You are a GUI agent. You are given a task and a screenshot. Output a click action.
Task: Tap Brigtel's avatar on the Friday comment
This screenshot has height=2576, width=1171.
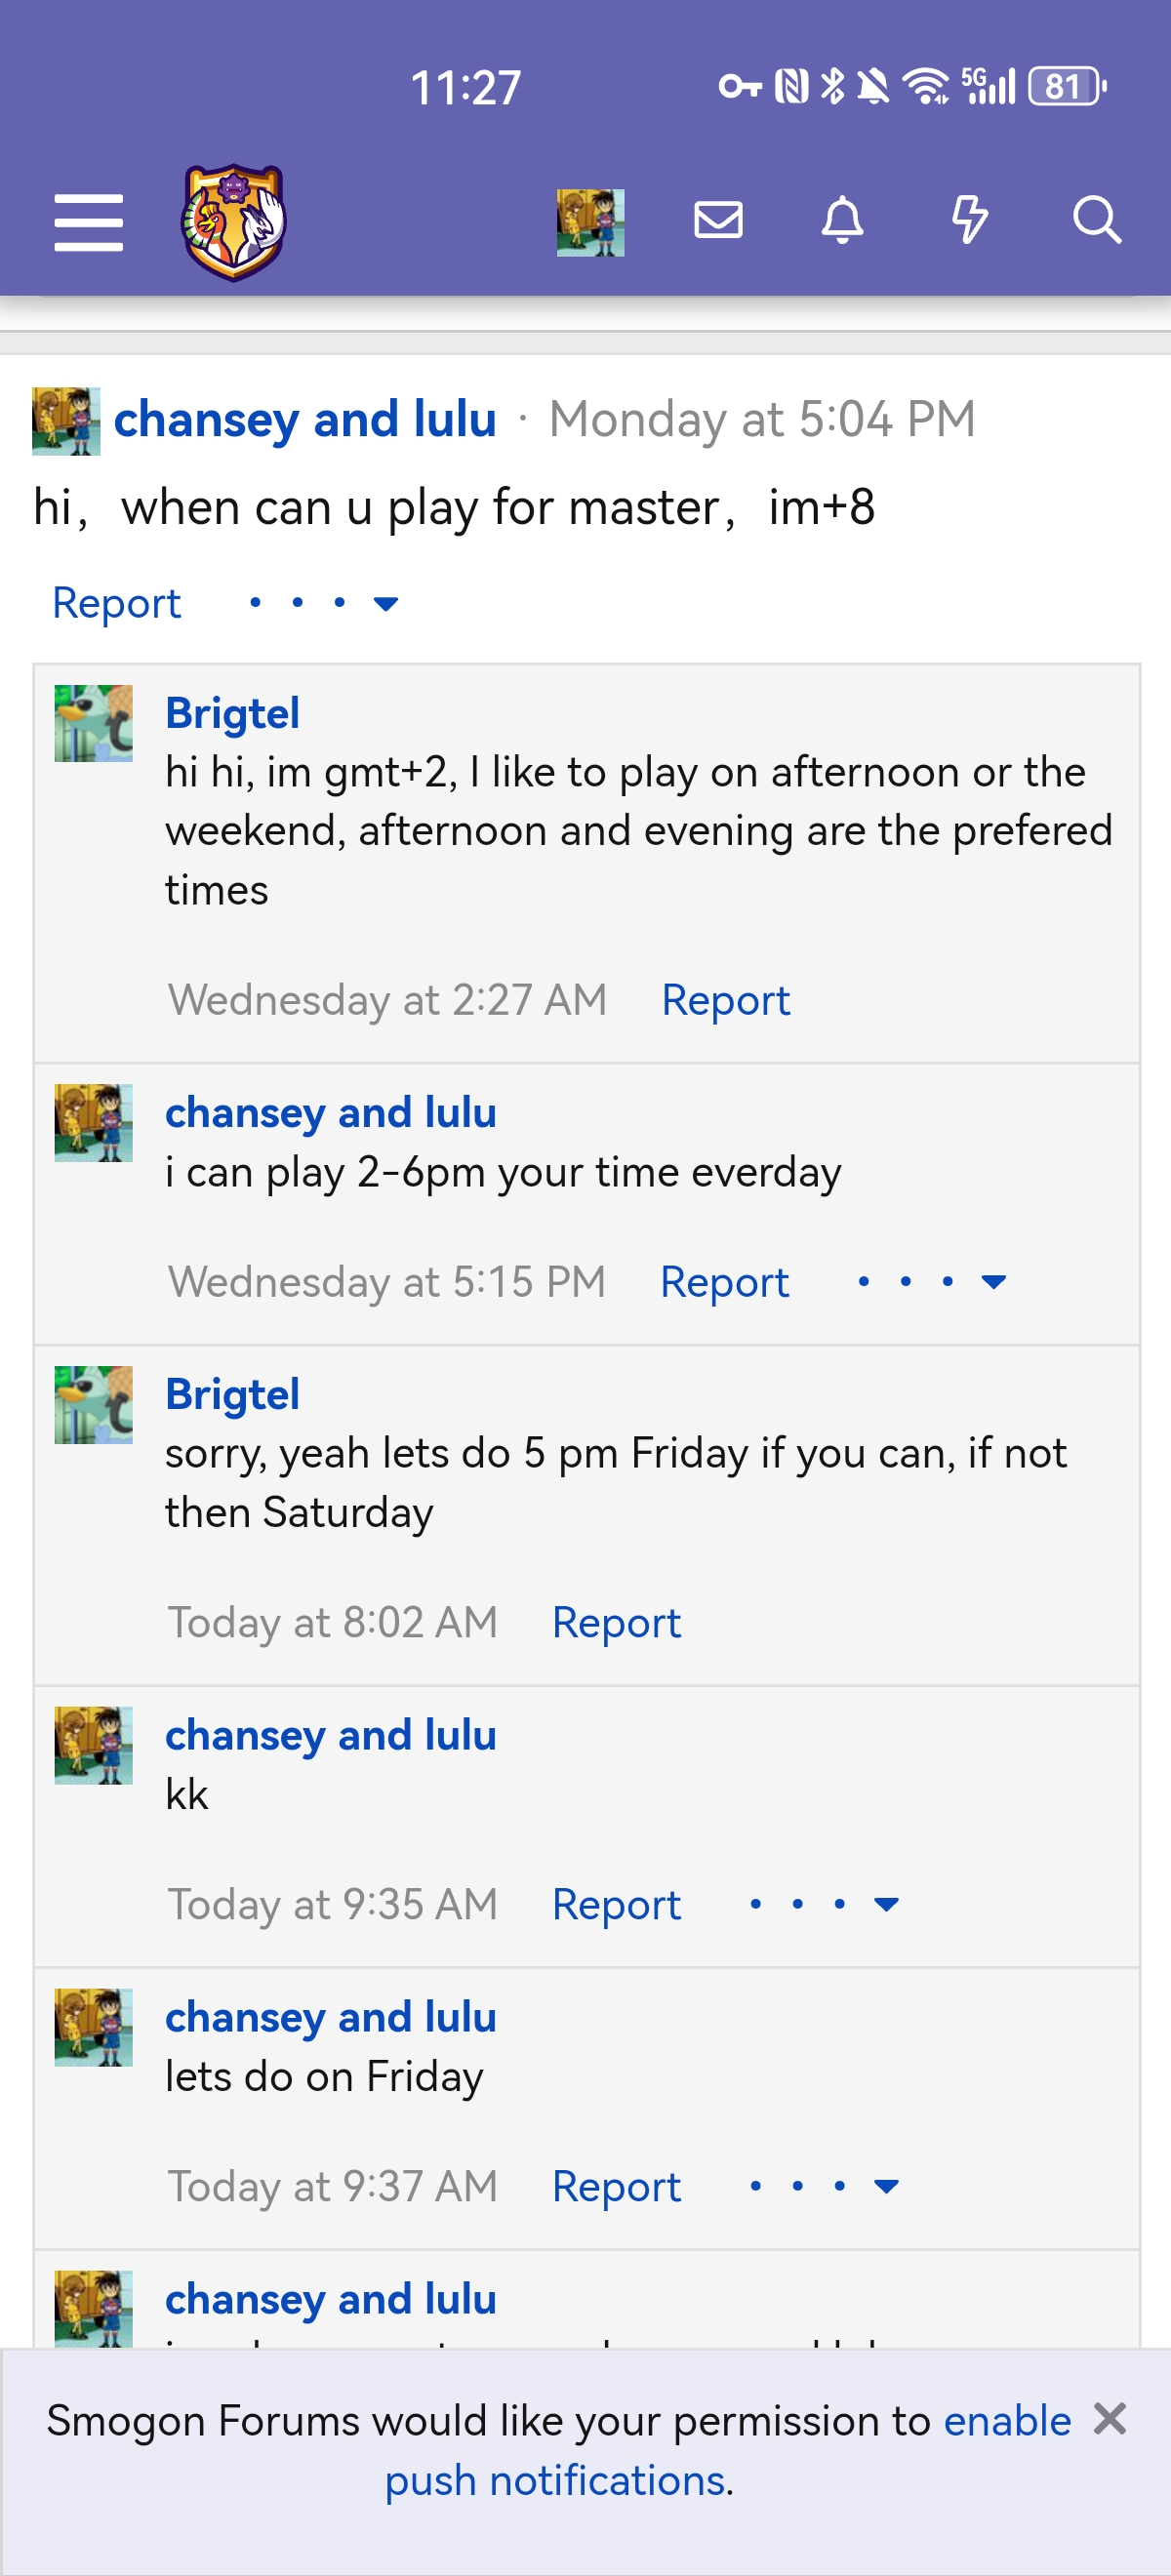pyautogui.click(x=93, y=1405)
